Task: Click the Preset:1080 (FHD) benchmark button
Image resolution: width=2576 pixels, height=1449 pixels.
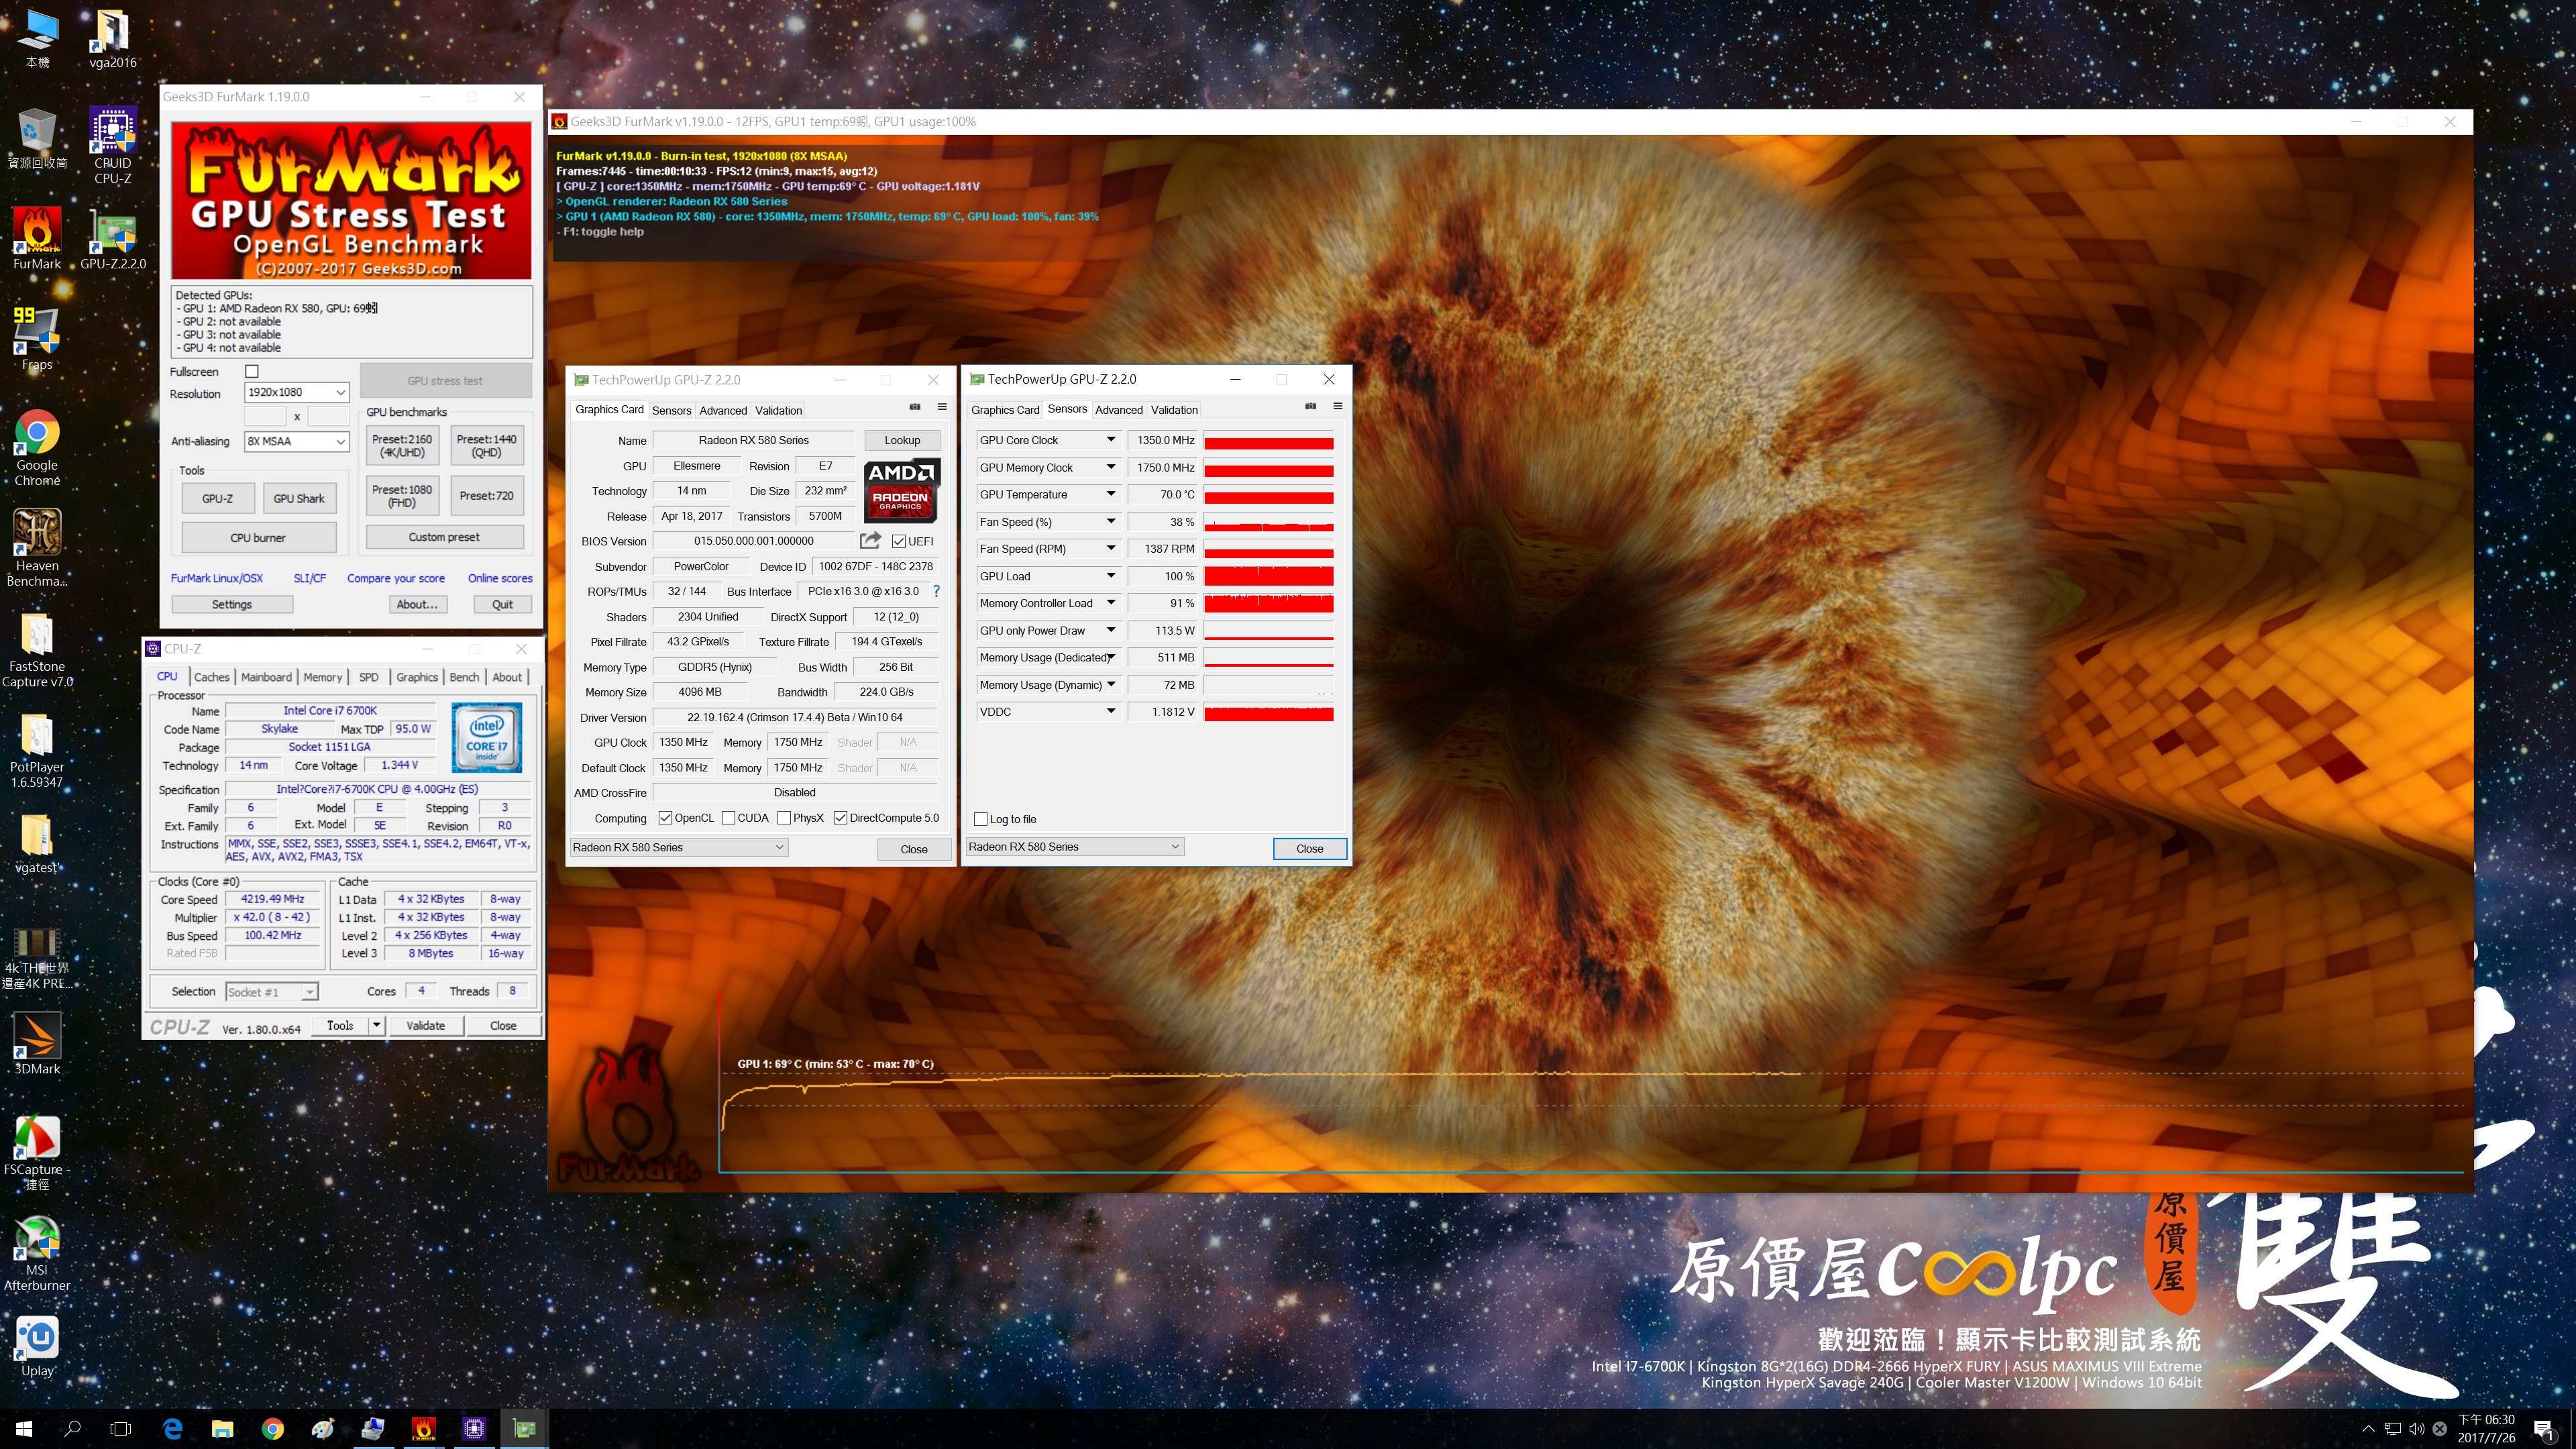Action: point(402,496)
